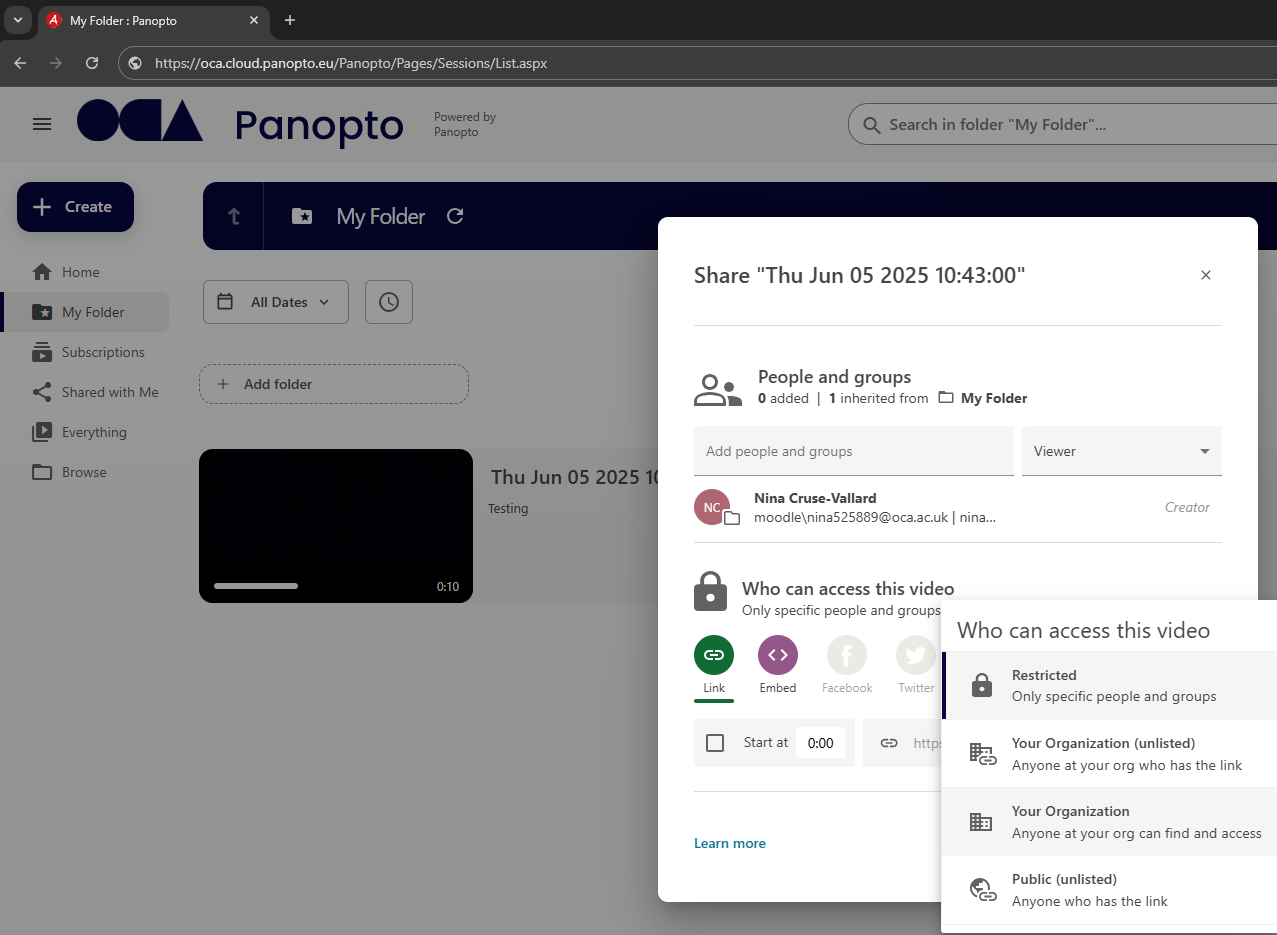Open the All Dates dropdown
Image resolution: width=1277 pixels, height=935 pixels.
[276, 302]
